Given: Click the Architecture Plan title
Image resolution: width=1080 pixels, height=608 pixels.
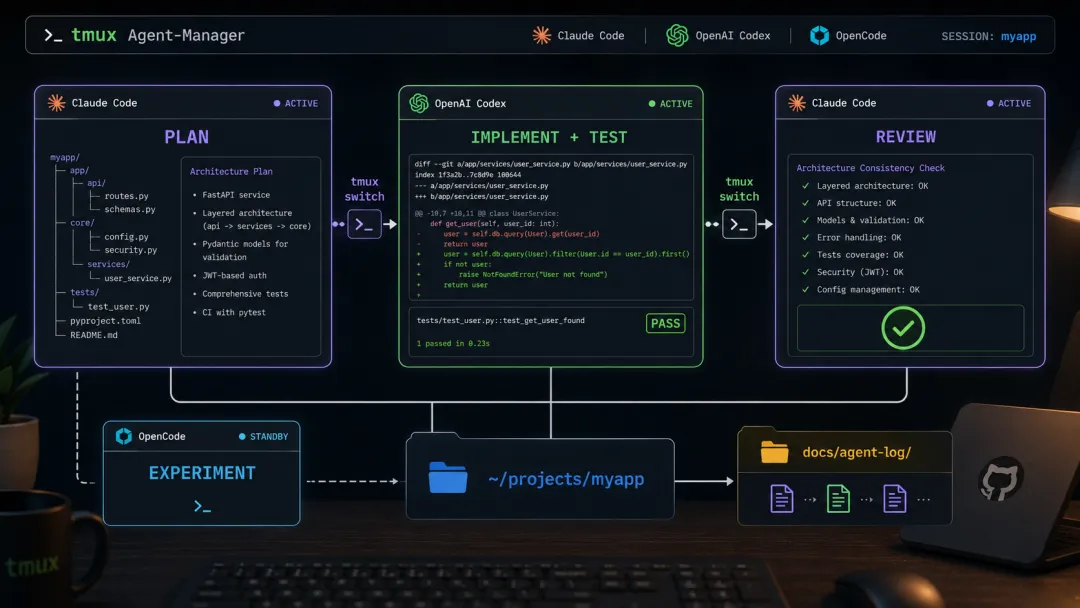Looking at the screenshot, I should coord(231,171).
